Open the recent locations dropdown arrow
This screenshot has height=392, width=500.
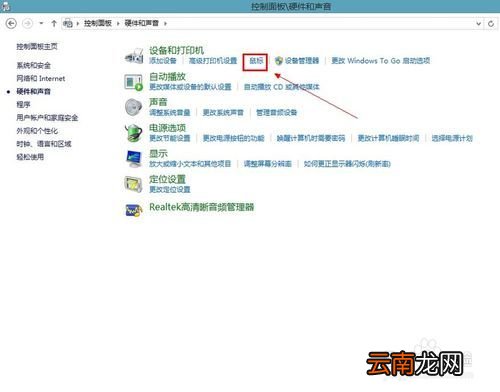click(41, 23)
